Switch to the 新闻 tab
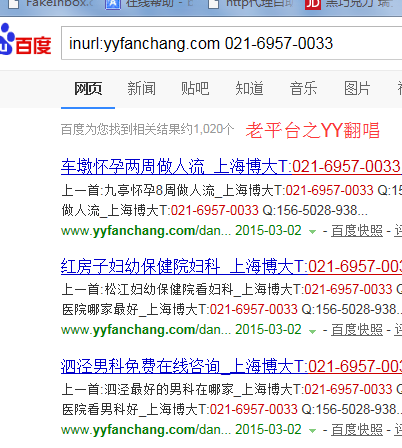Image resolution: width=402 pixels, height=448 pixels. pyautogui.click(x=141, y=89)
